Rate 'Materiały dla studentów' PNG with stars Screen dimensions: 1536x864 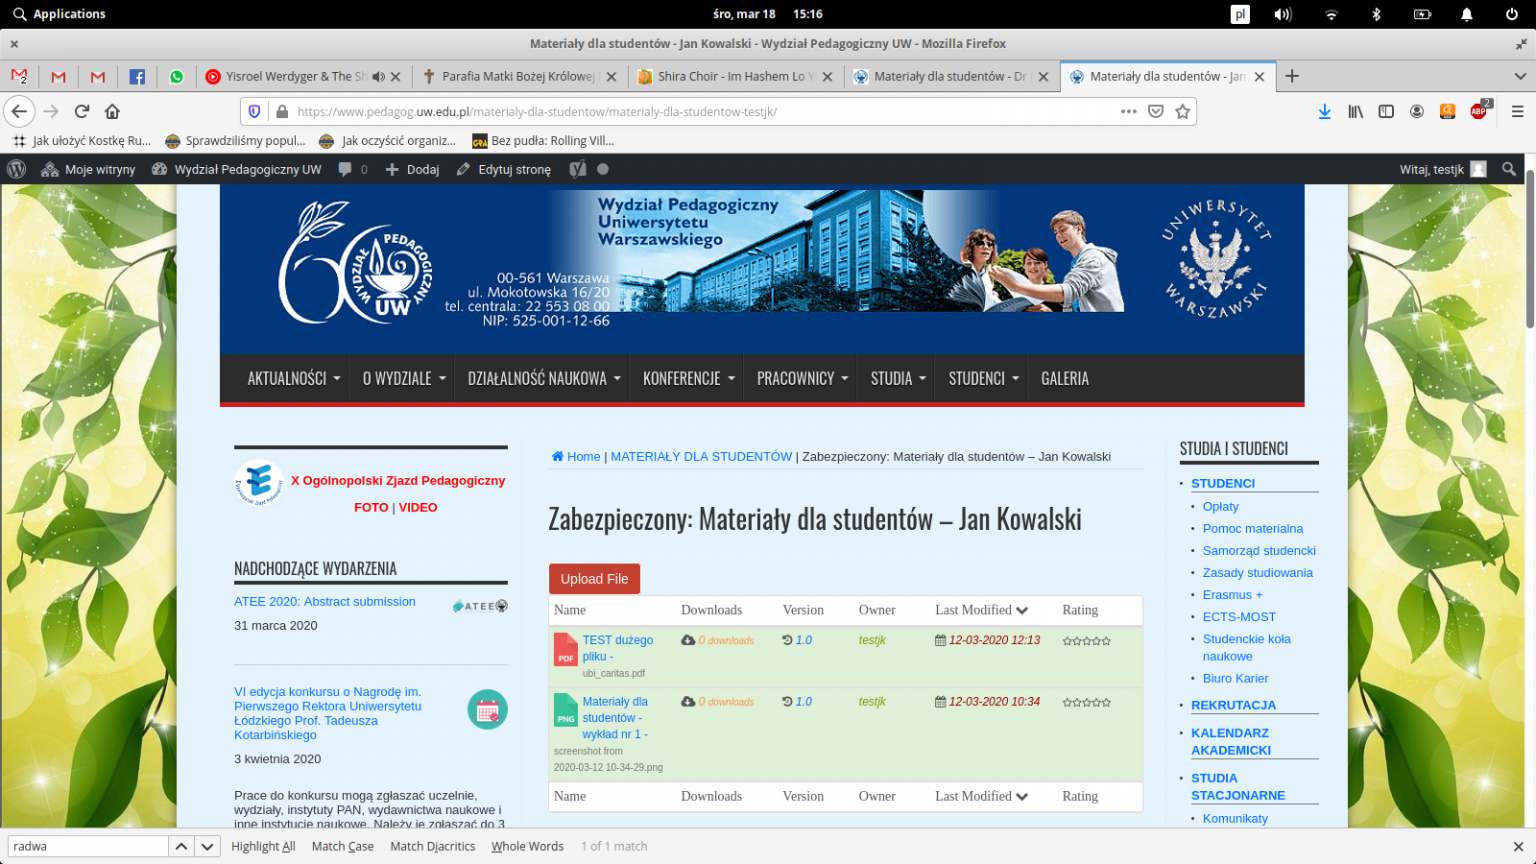pyautogui.click(x=1087, y=703)
